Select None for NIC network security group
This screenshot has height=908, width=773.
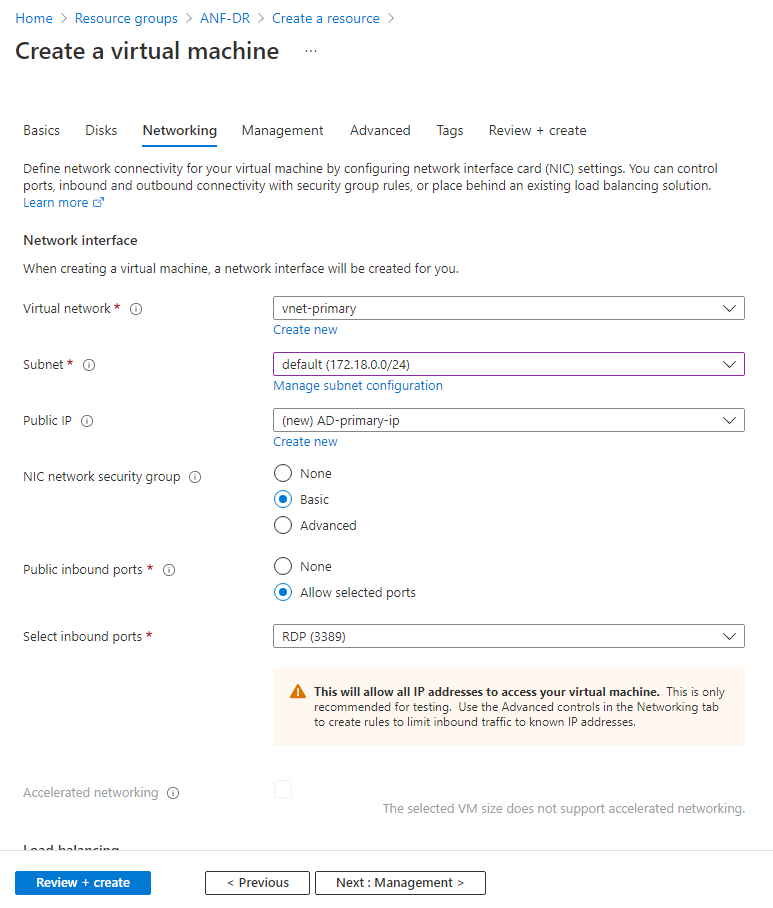pos(283,473)
